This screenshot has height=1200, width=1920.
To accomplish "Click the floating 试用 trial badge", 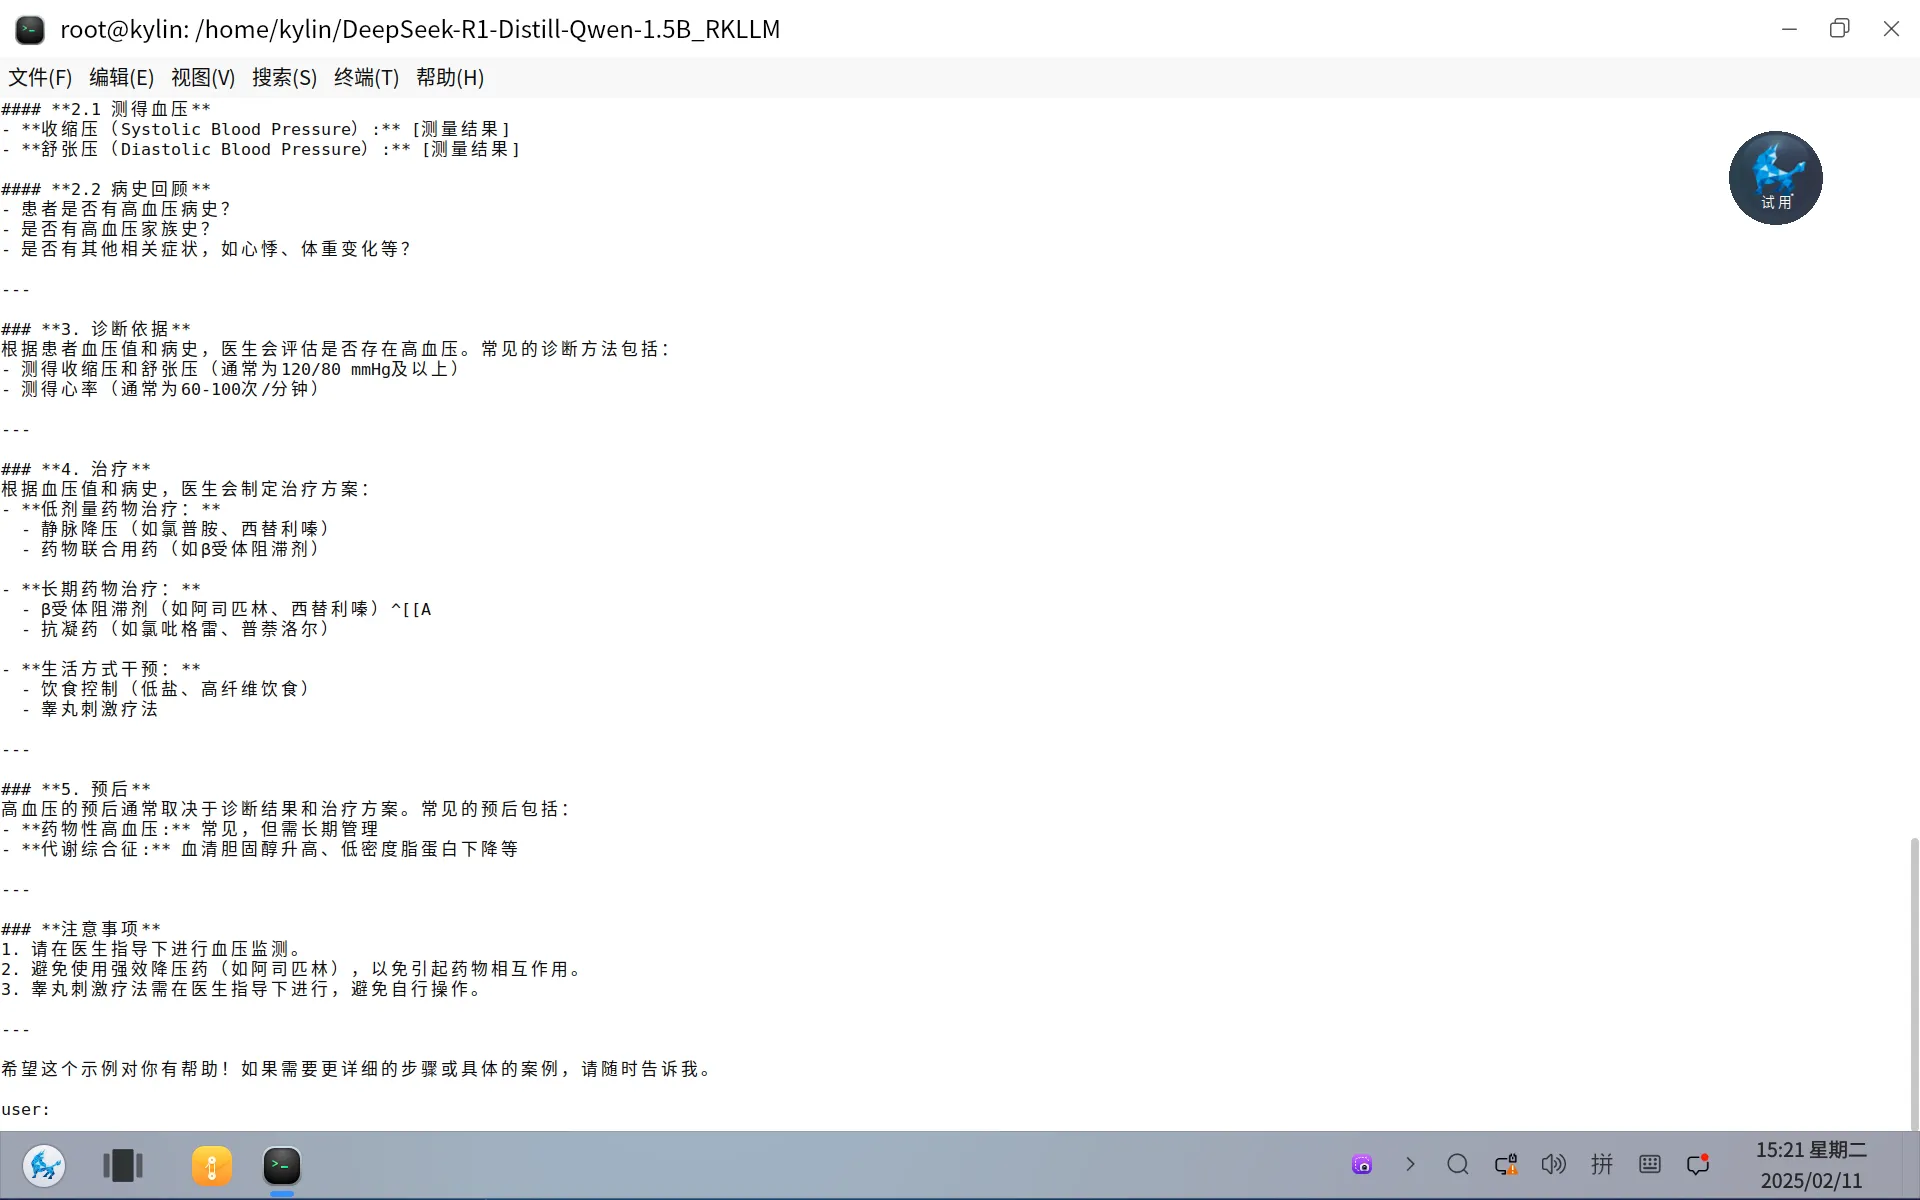I will [1775, 178].
